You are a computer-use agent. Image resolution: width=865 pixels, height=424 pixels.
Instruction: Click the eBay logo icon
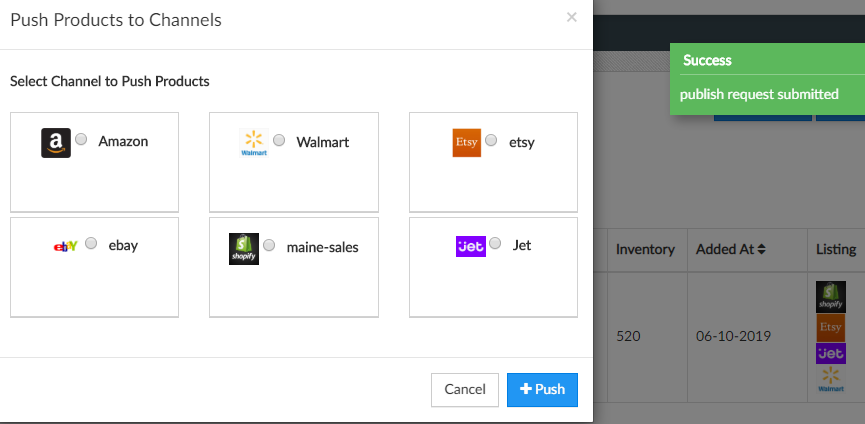(65, 246)
